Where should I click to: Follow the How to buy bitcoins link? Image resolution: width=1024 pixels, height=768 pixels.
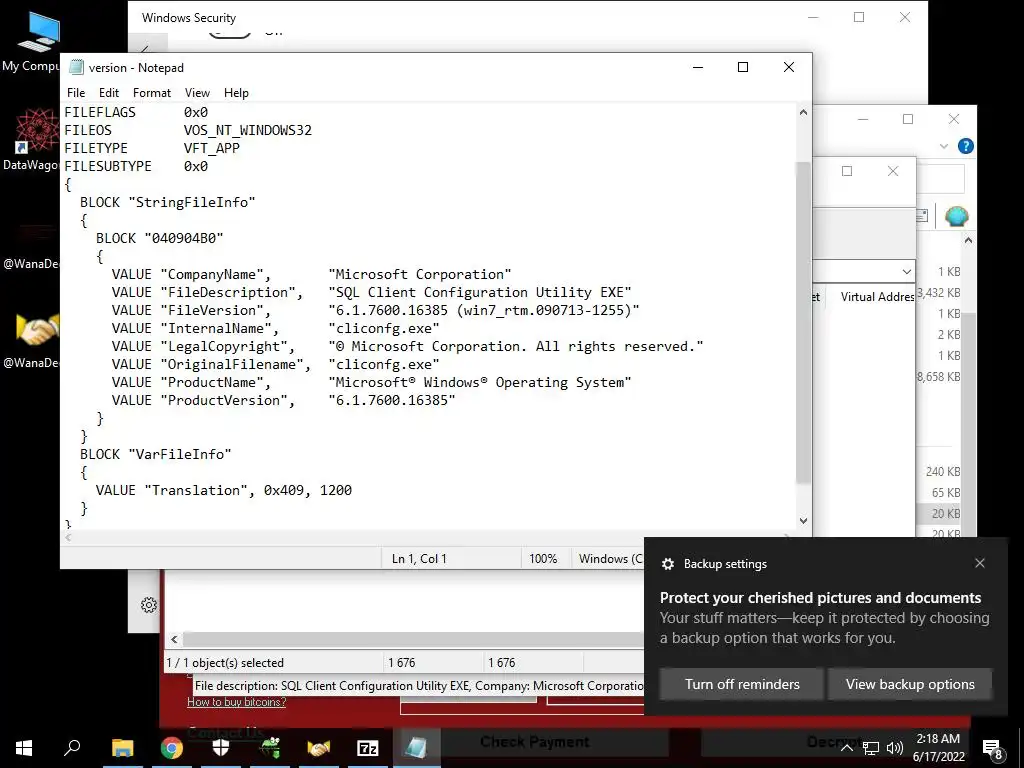click(236, 702)
